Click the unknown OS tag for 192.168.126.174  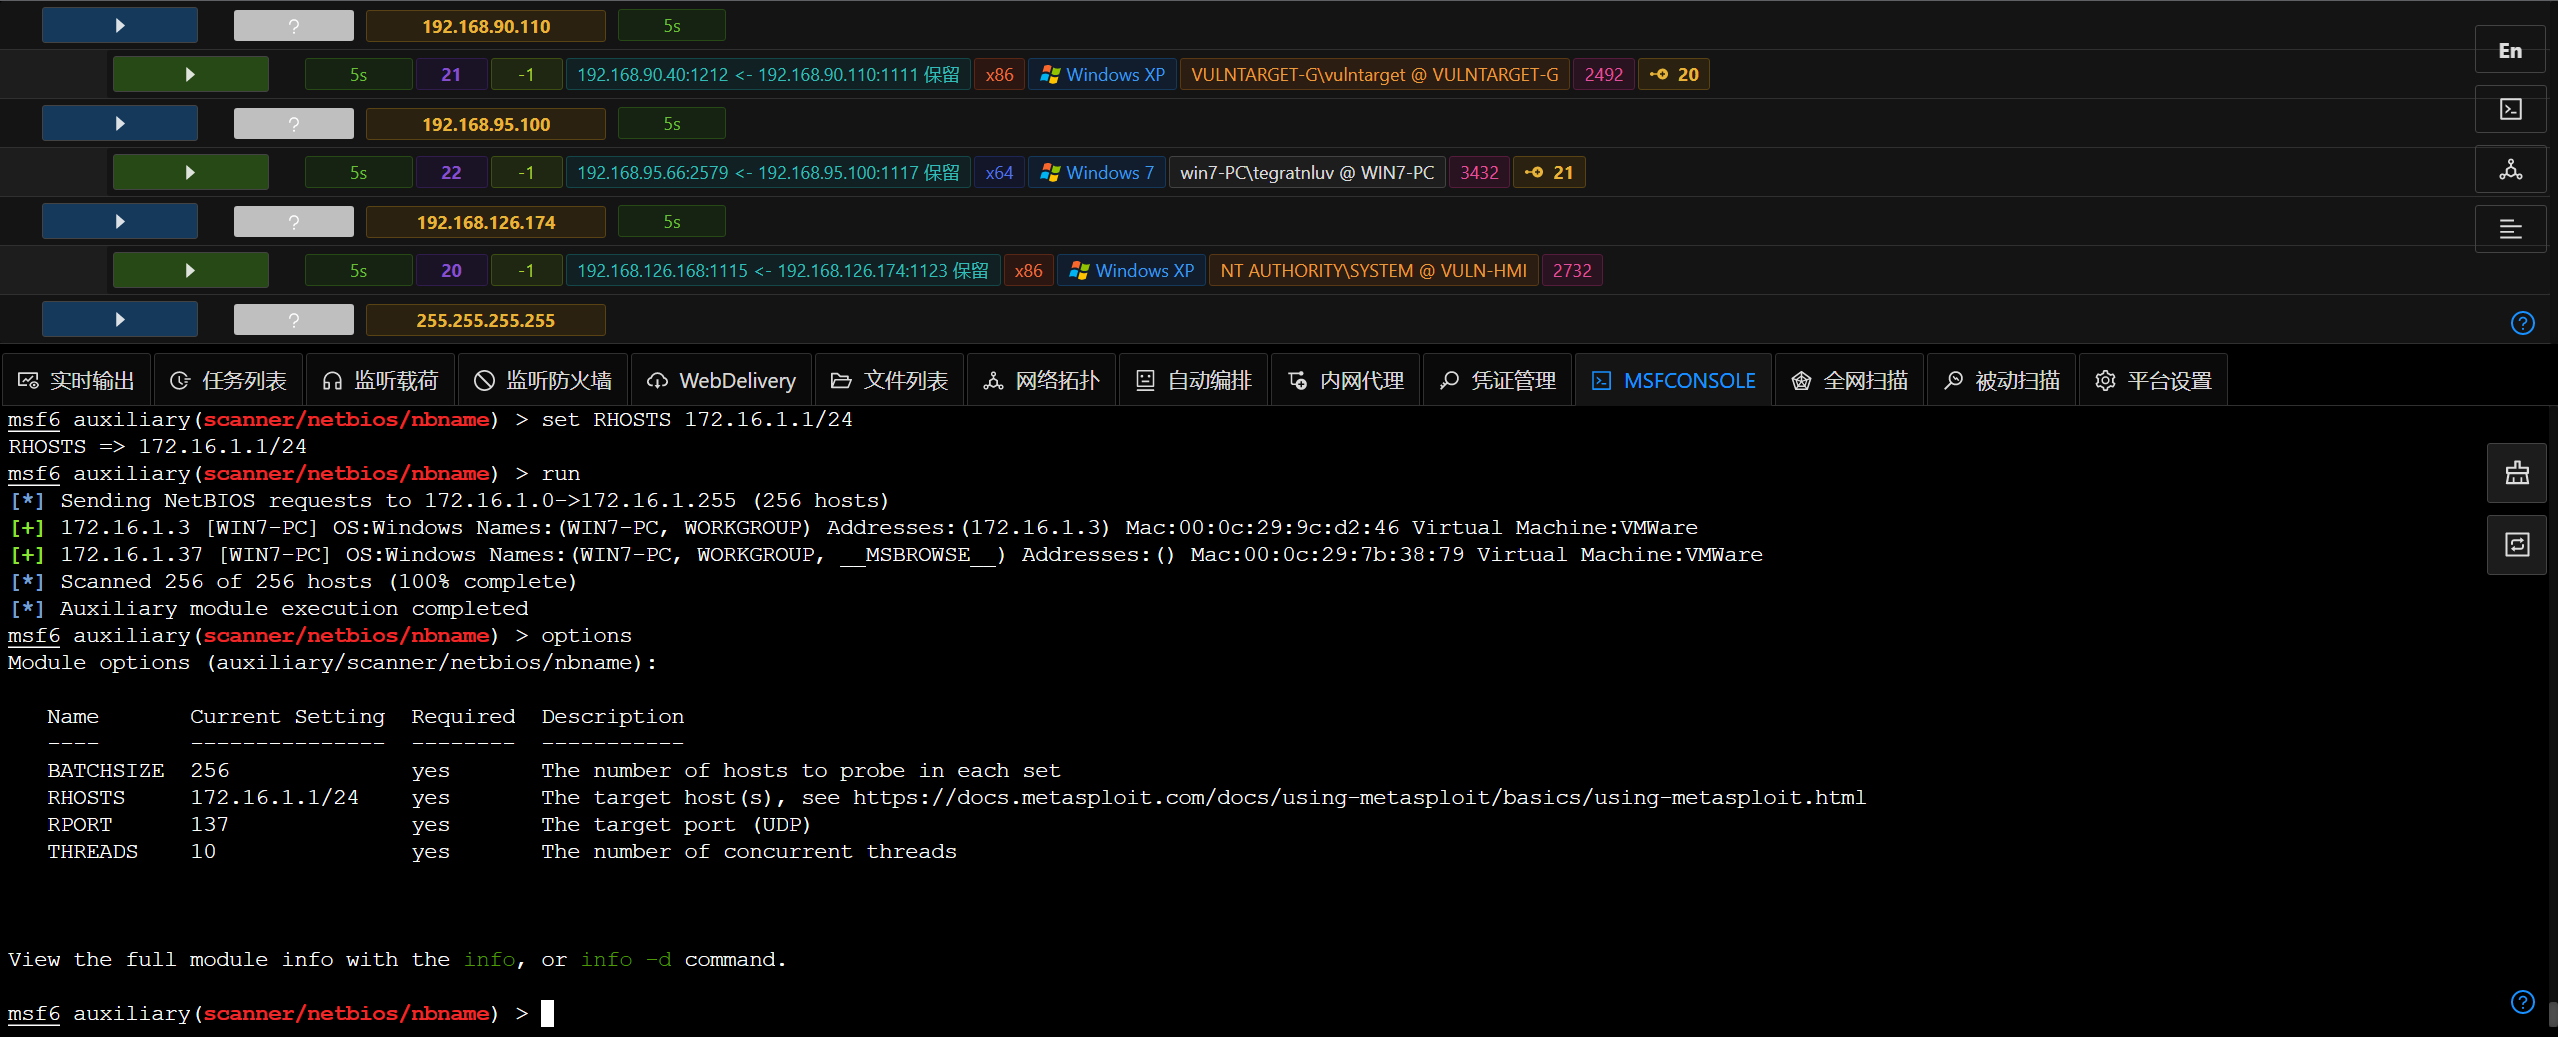[293, 222]
